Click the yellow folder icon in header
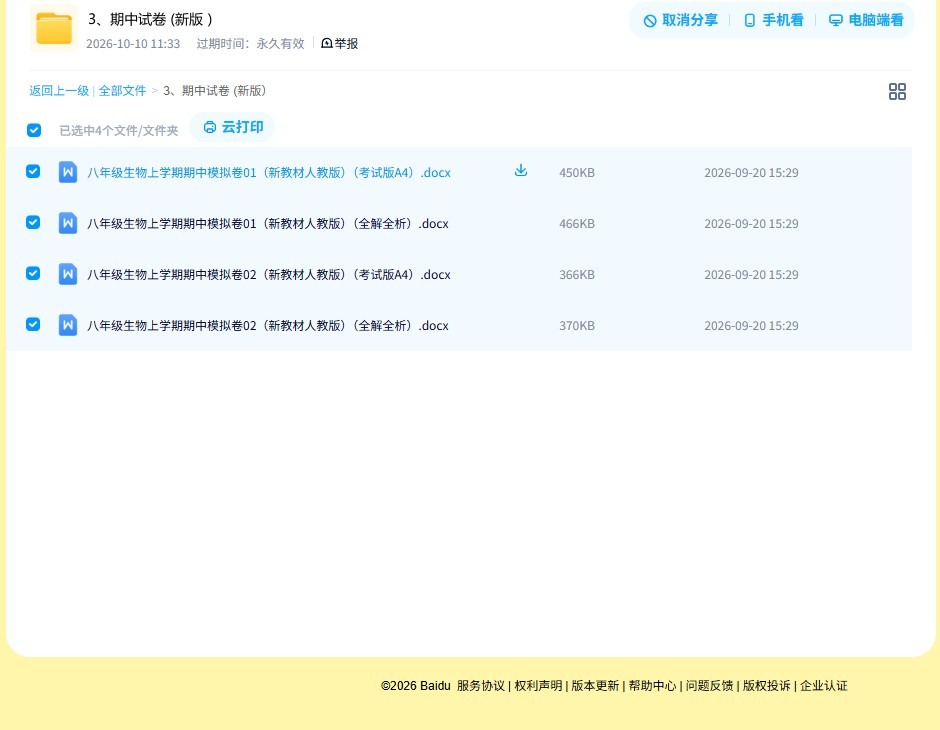The image size is (940, 730). coord(54,28)
